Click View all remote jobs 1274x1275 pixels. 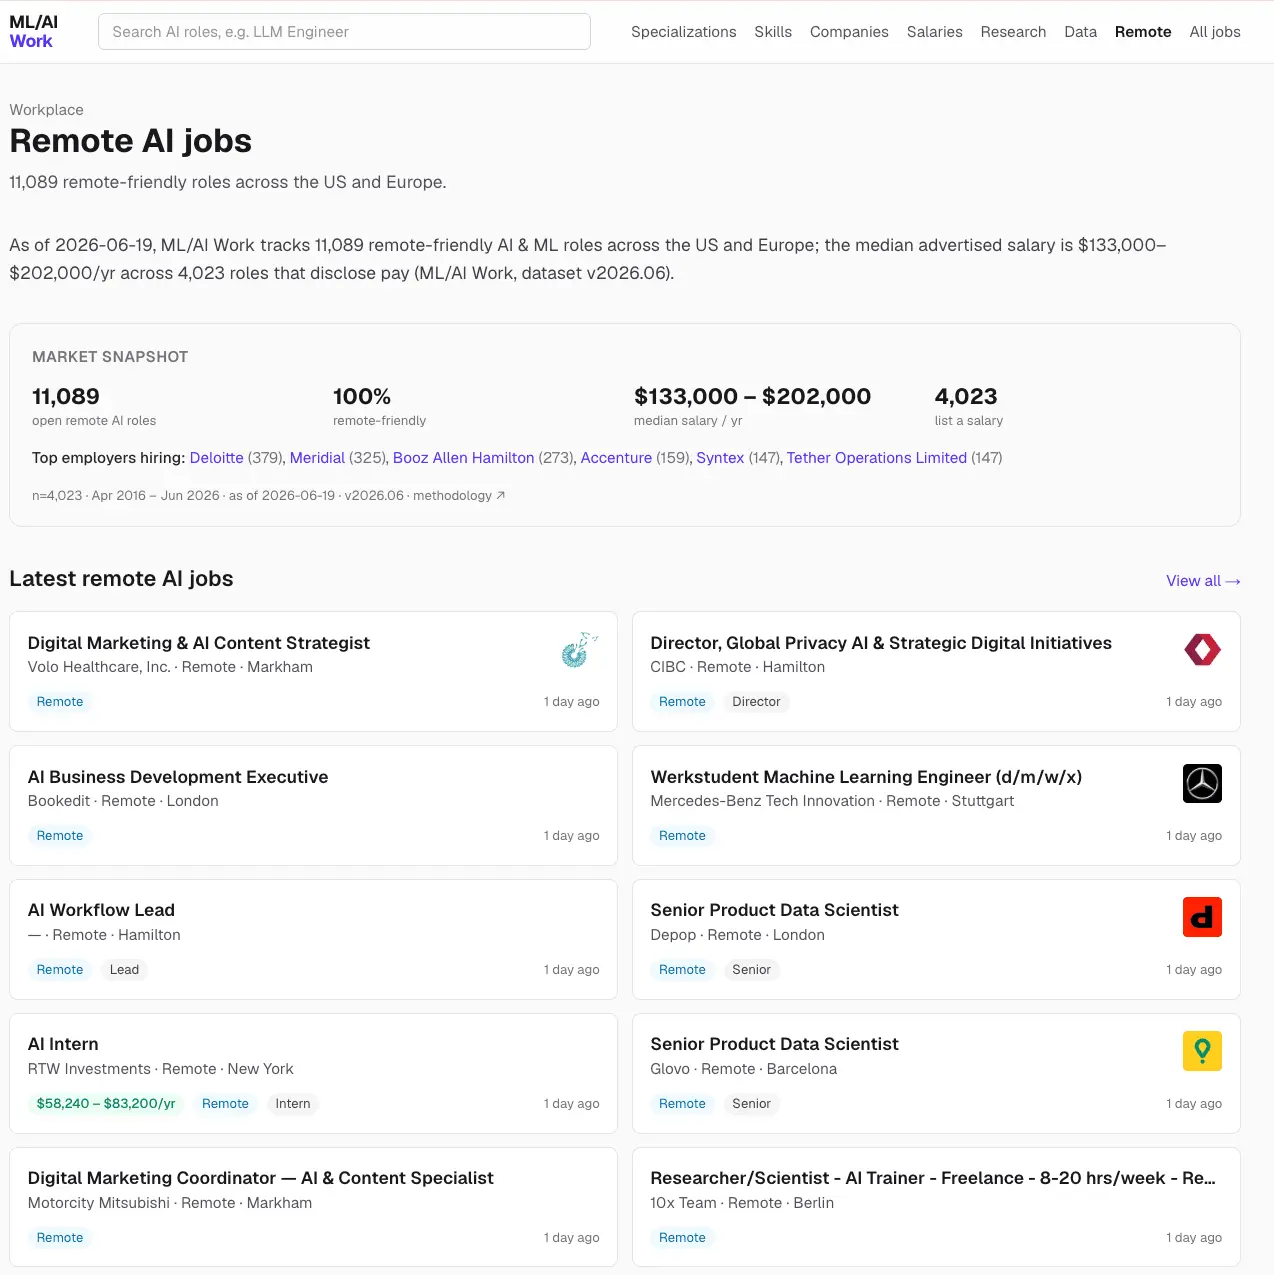[1203, 581]
